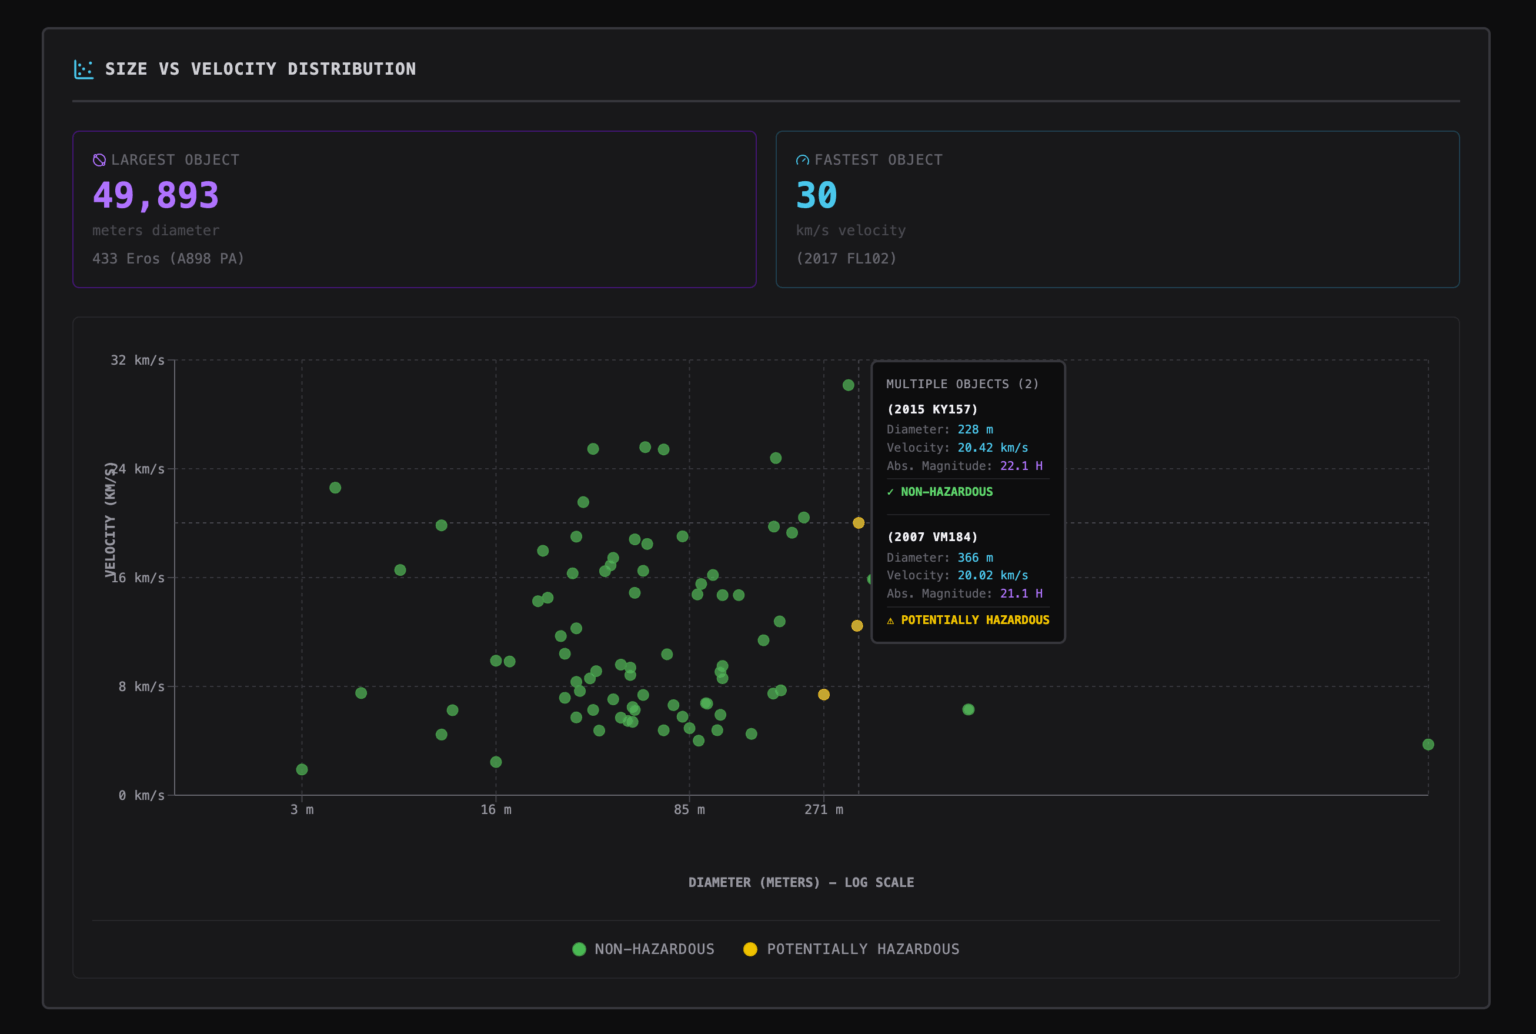Toggle the topmost green point above 28 km/s
The image size is (1536, 1034).
point(847,384)
